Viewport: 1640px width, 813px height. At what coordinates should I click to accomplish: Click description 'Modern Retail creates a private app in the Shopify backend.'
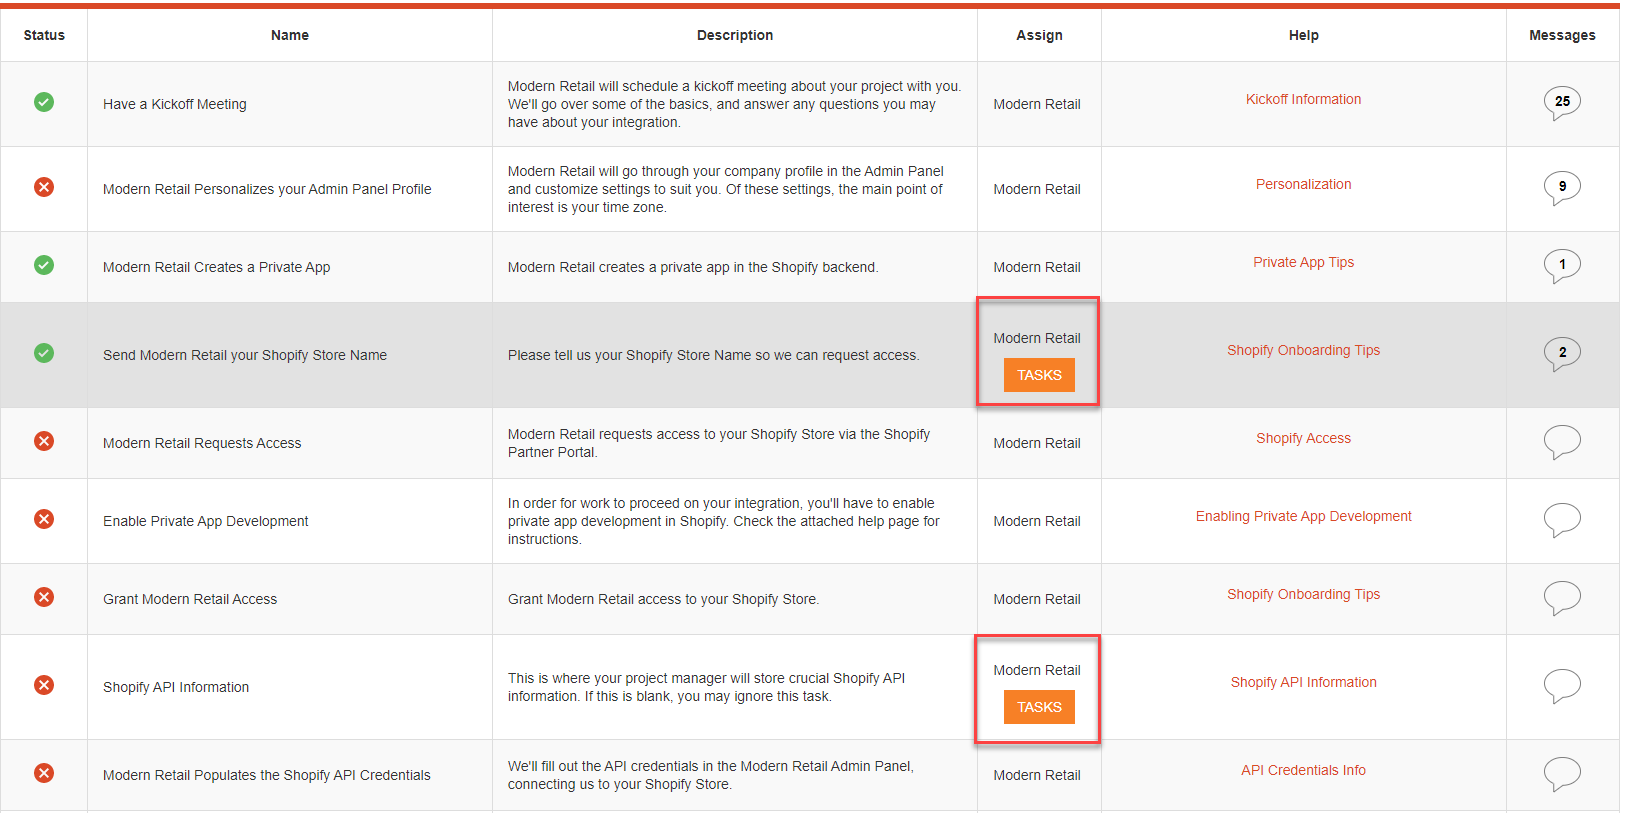tap(693, 267)
